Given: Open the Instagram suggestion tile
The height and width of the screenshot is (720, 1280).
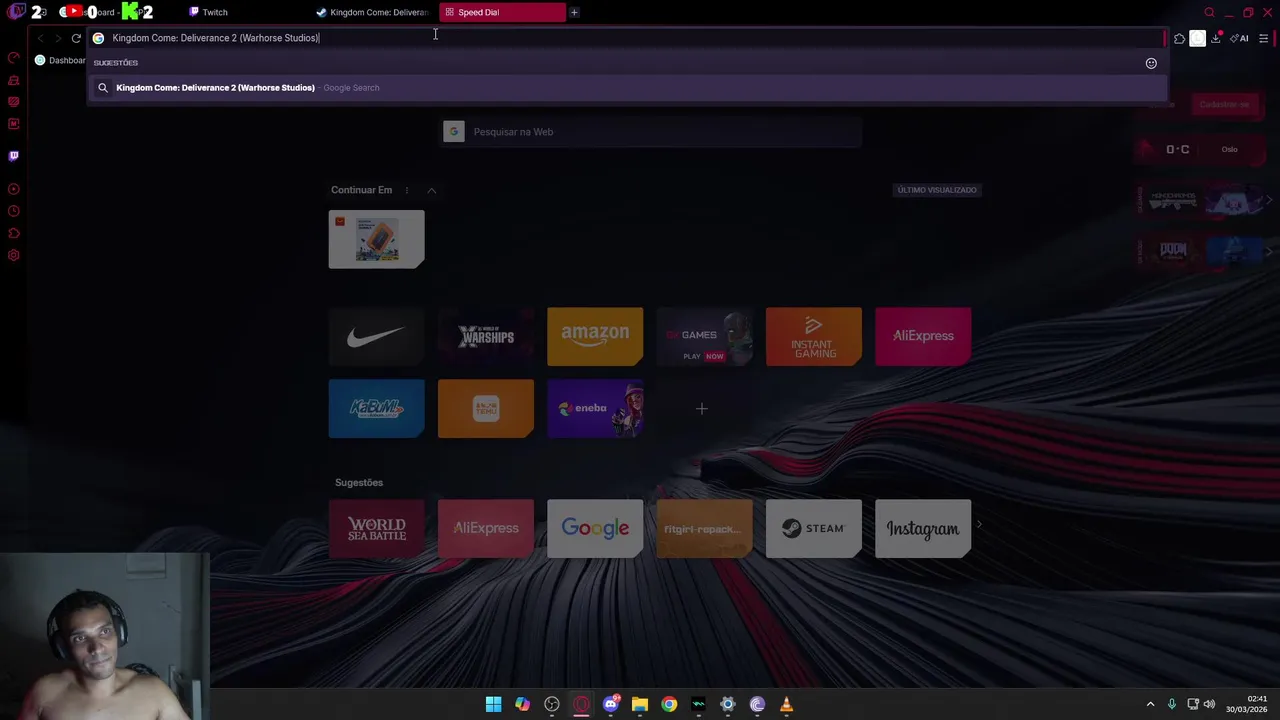Looking at the screenshot, I should [923, 528].
